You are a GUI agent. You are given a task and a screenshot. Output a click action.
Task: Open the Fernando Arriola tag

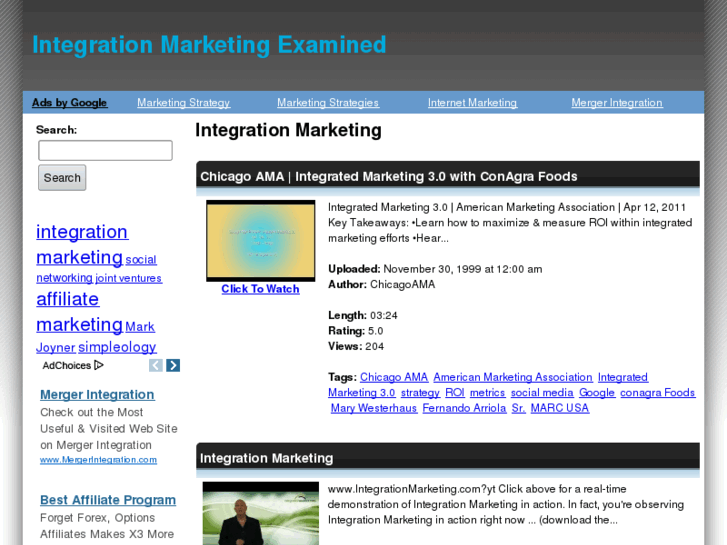pos(465,408)
